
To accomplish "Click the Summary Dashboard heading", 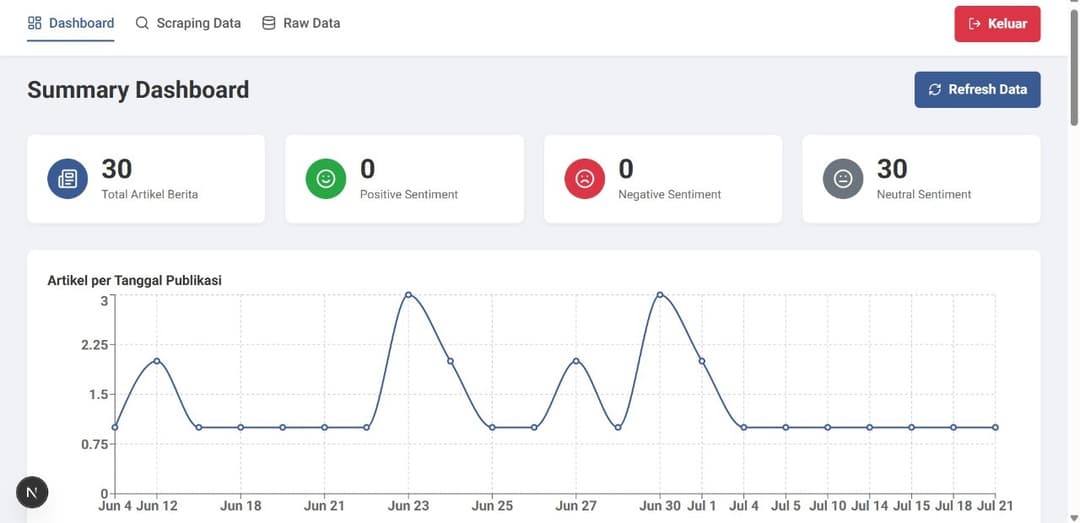I will (x=138, y=90).
